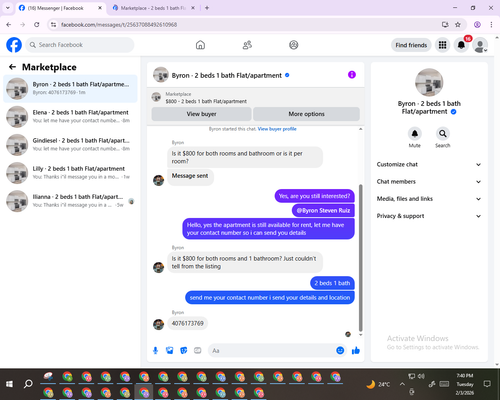Viewport: 500px width, 400px height.
Task: Click the 4076173769 message bubble
Action: pos(187,323)
